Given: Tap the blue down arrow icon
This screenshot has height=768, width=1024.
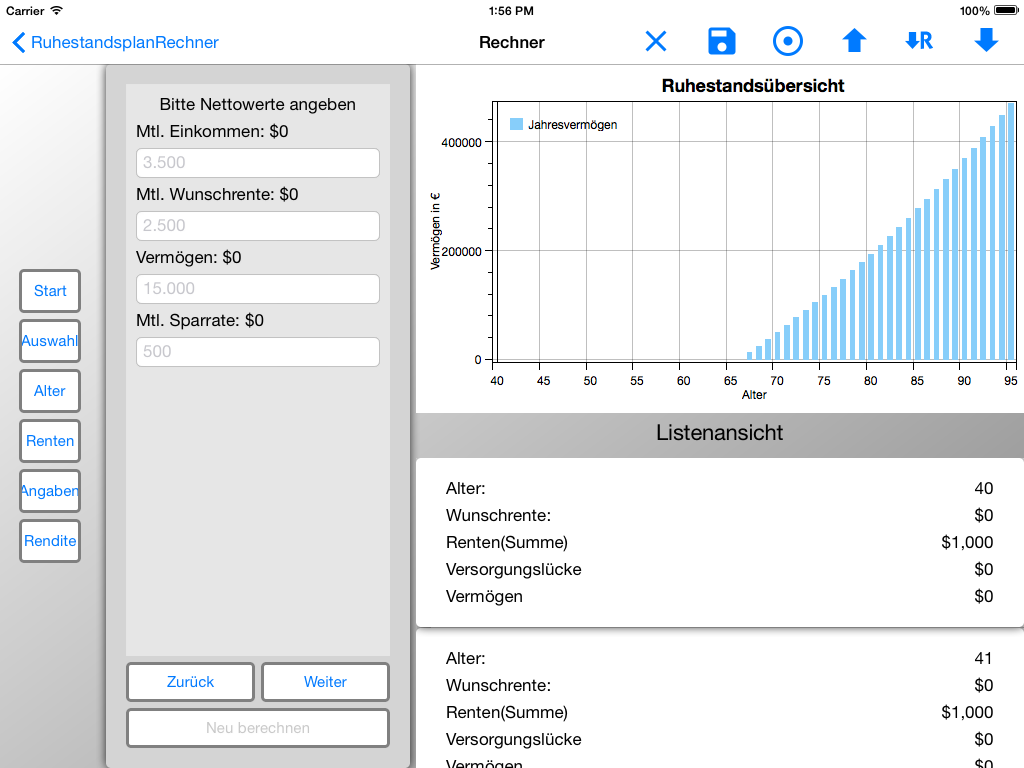Looking at the screenshot, I should point(986,40).
